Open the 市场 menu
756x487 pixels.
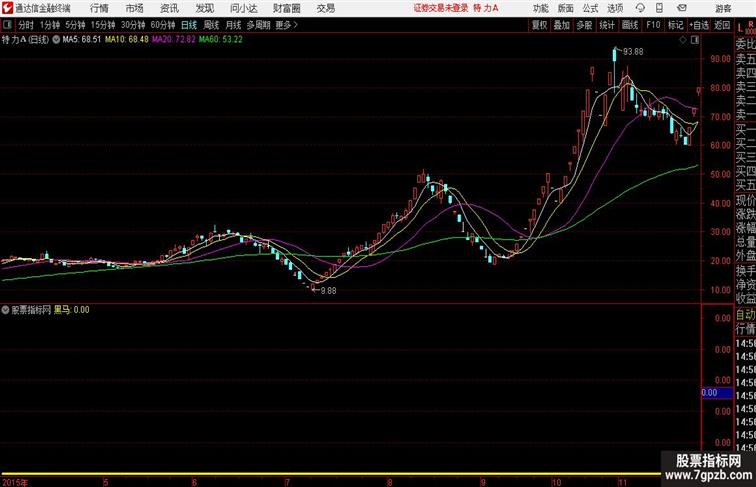tap(135, 8)
